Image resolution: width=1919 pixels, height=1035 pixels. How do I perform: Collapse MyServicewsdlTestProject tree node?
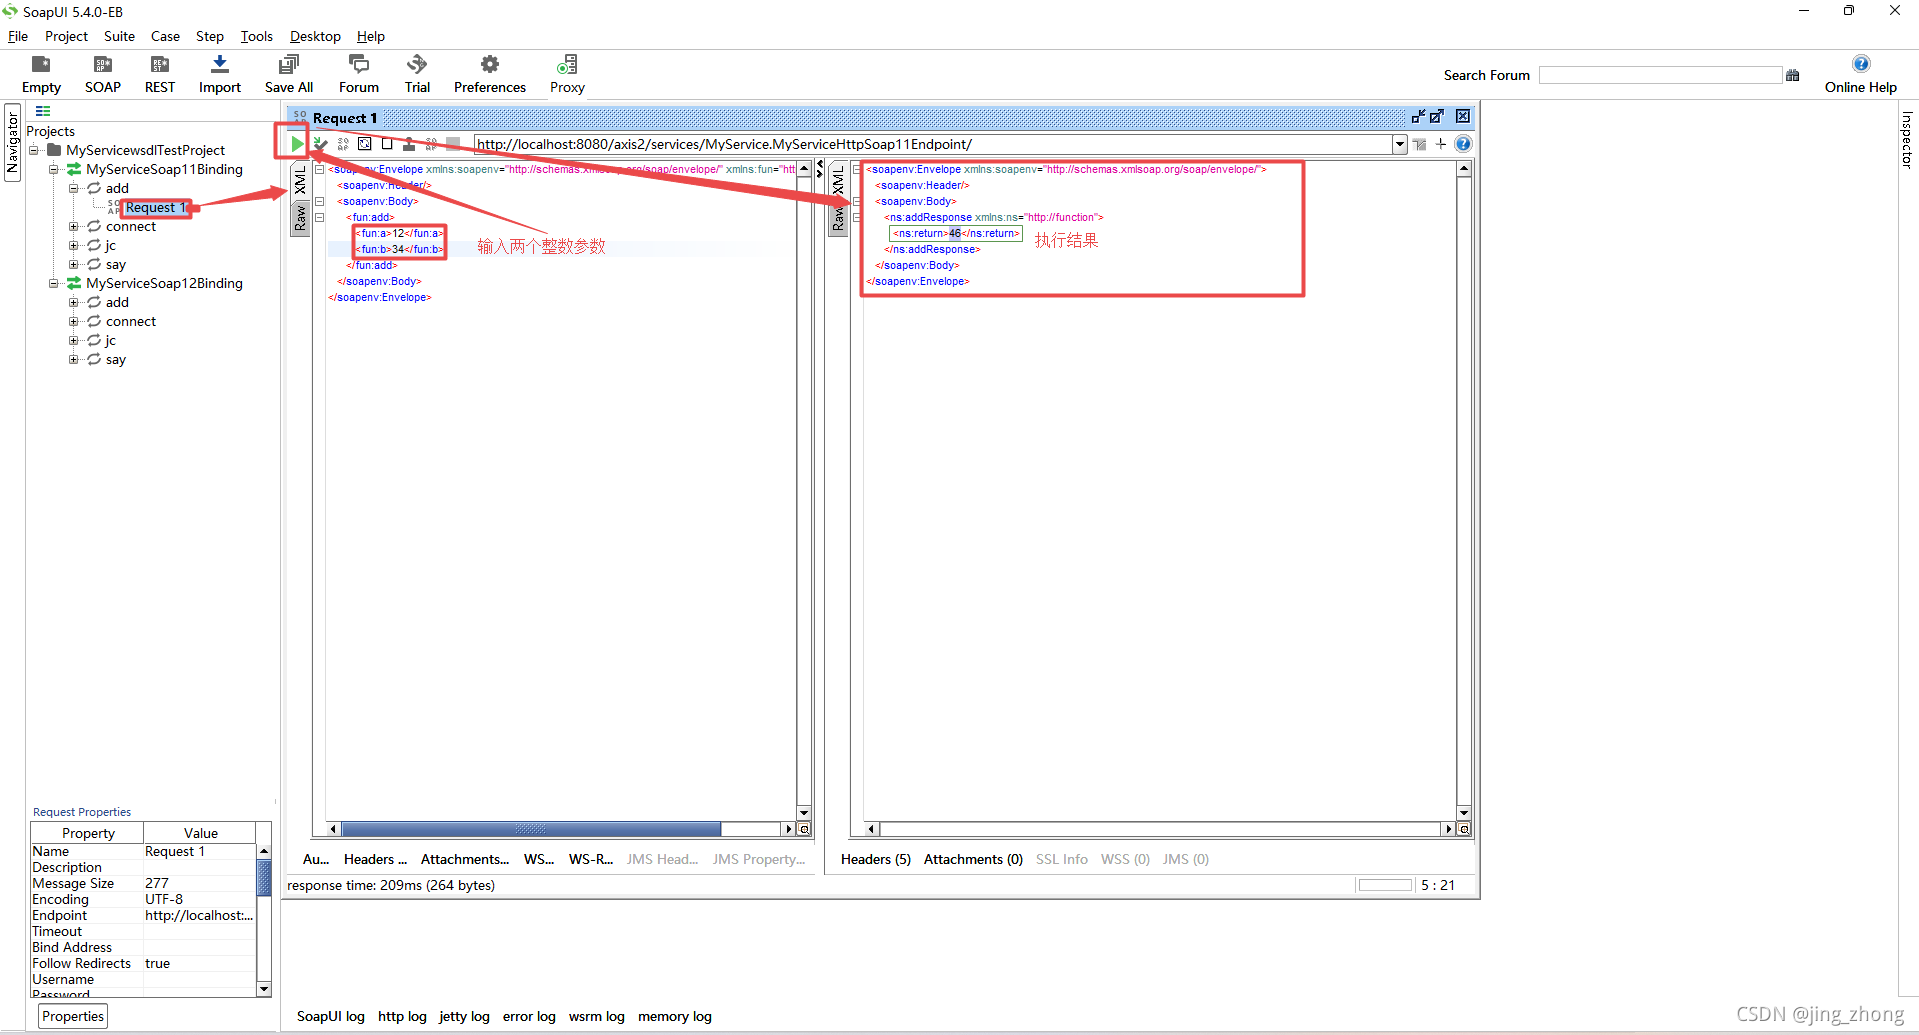coord(34,150)
